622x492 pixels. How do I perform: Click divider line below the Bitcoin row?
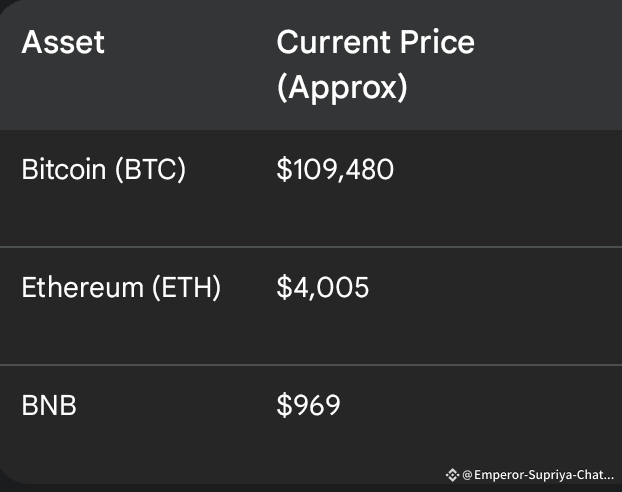311,247
